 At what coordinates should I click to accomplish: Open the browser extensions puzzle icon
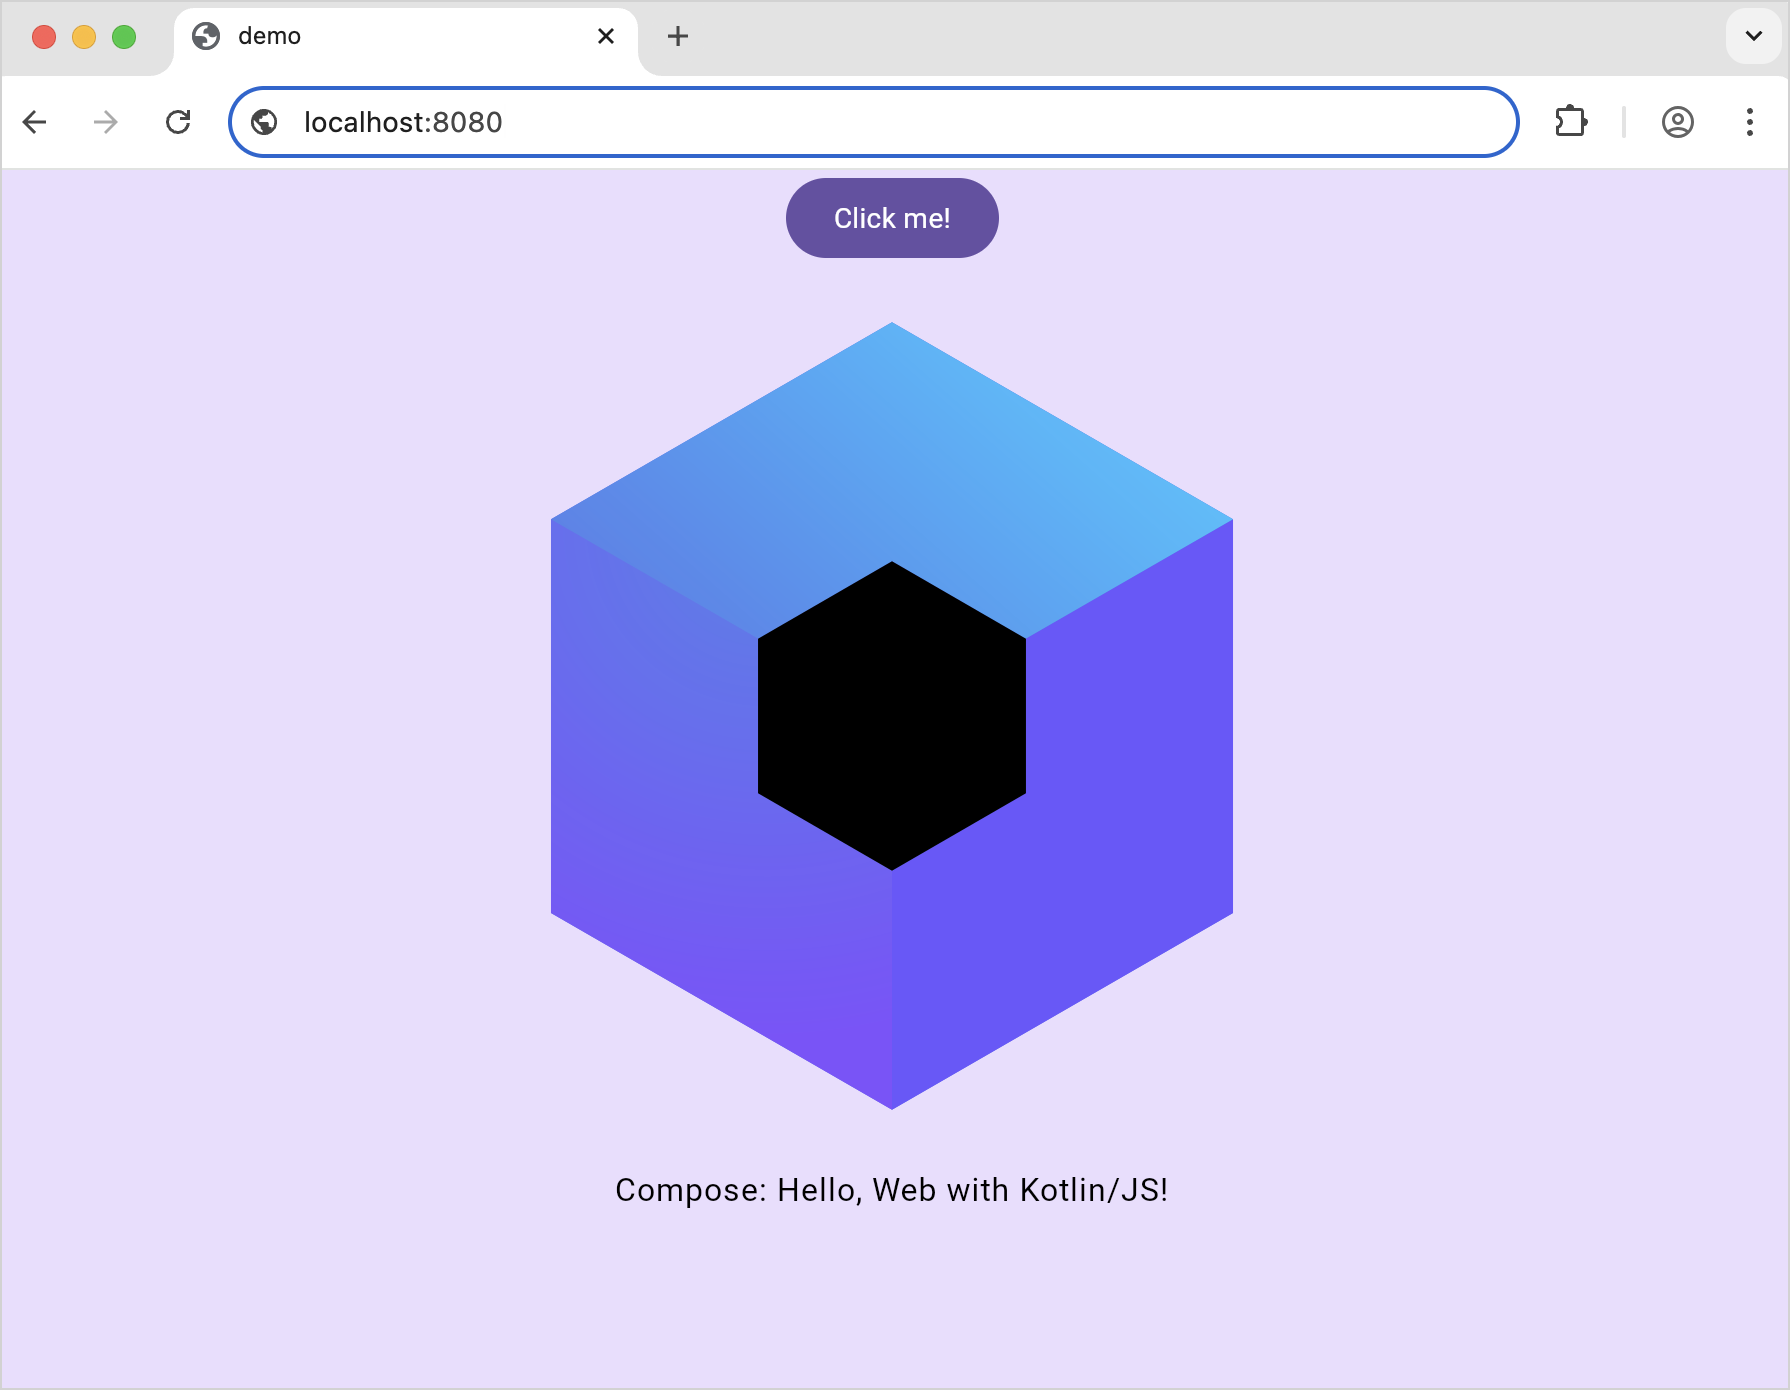coord(1571,122)
